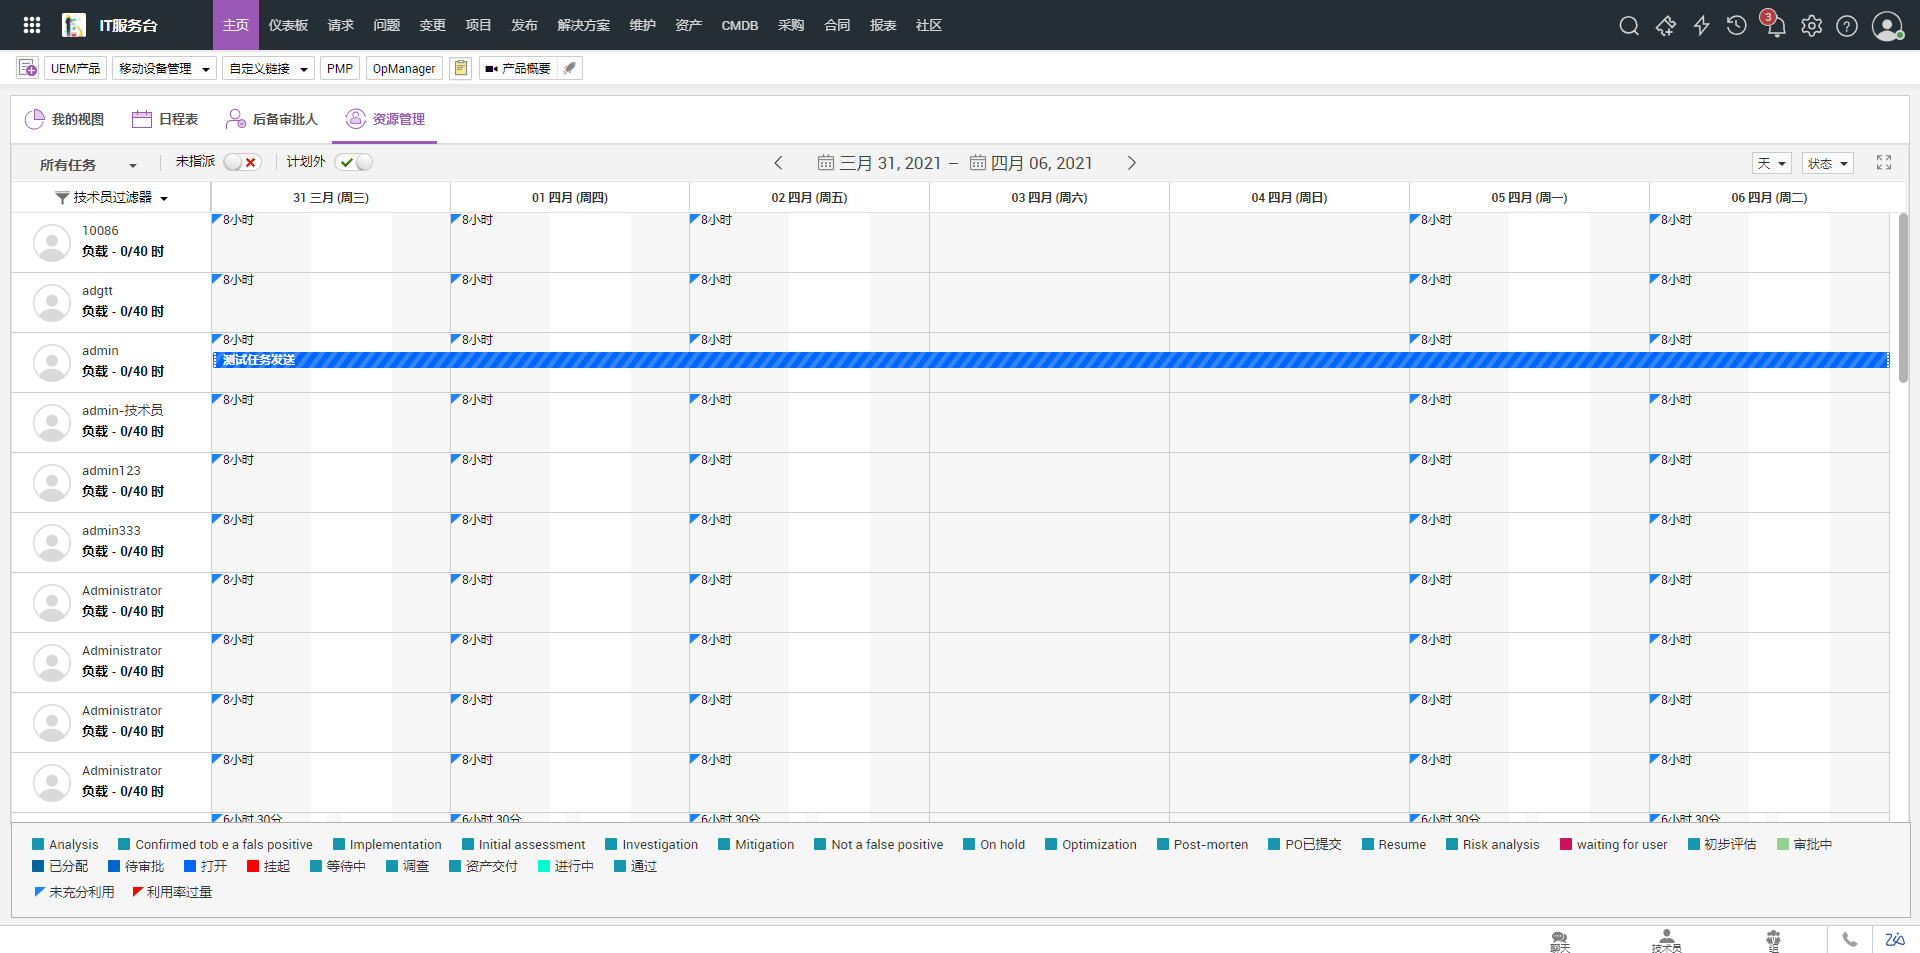The width and height of the screenshot is (1920, 953).
Task: Open the app grid launcher icon
Action: click(32, 25)
